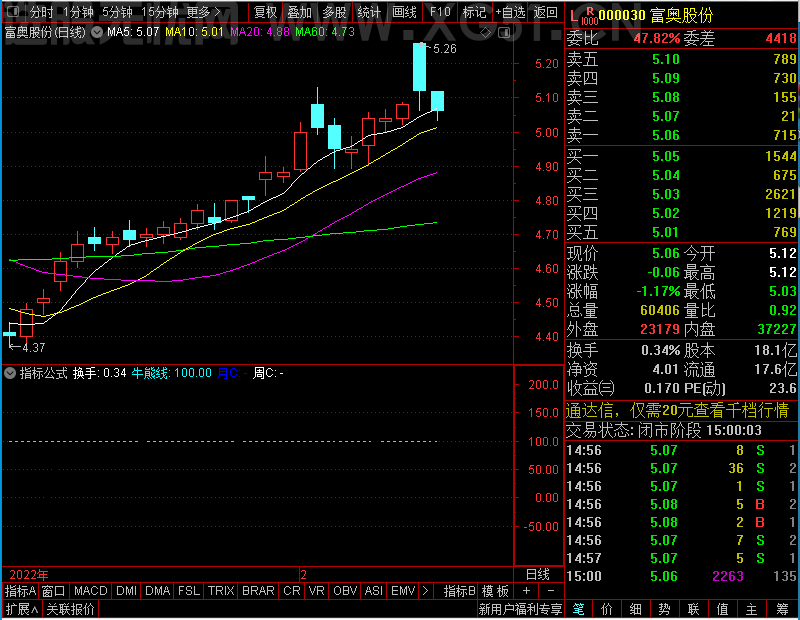Select the MACD indicator
This screenshot has width=800, height=620.
pos(91,591)
